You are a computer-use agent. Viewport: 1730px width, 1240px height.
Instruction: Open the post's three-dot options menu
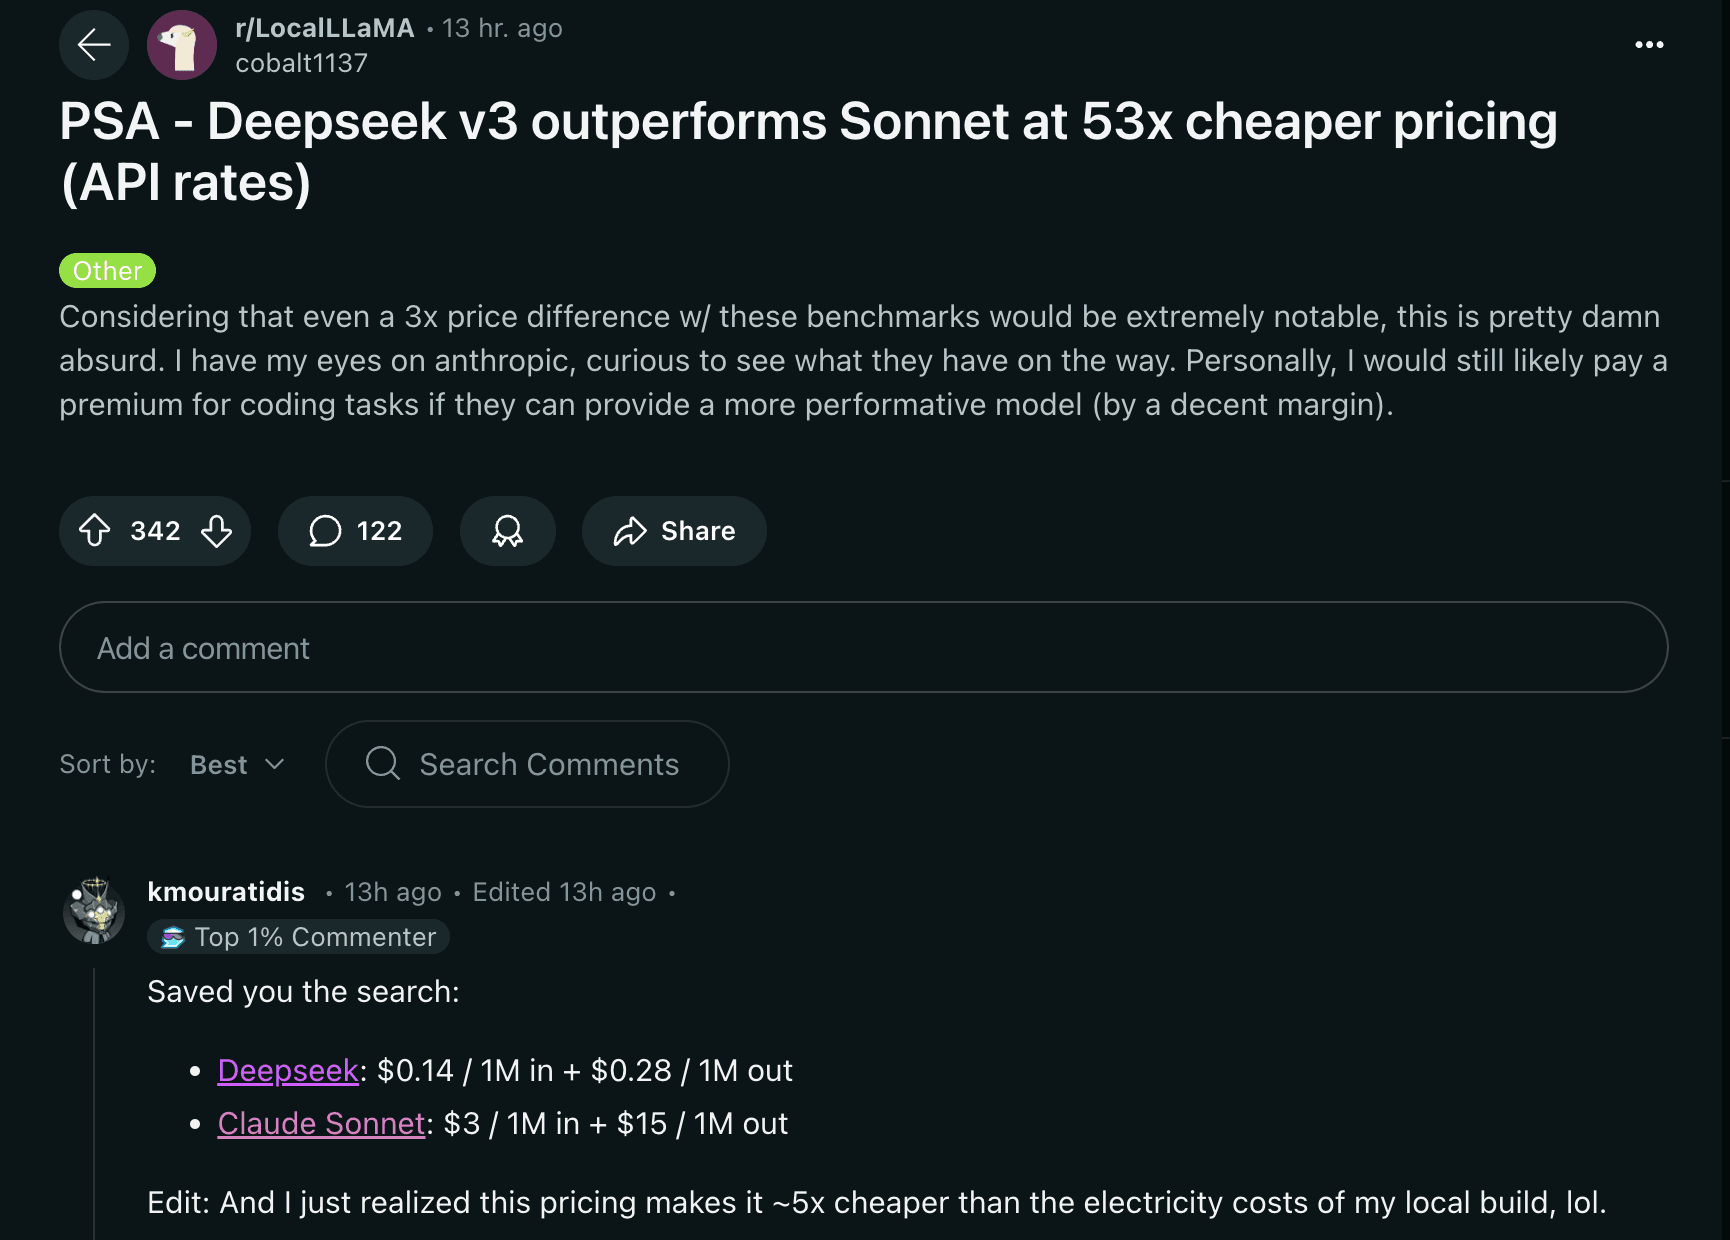tap(1649, 45)
